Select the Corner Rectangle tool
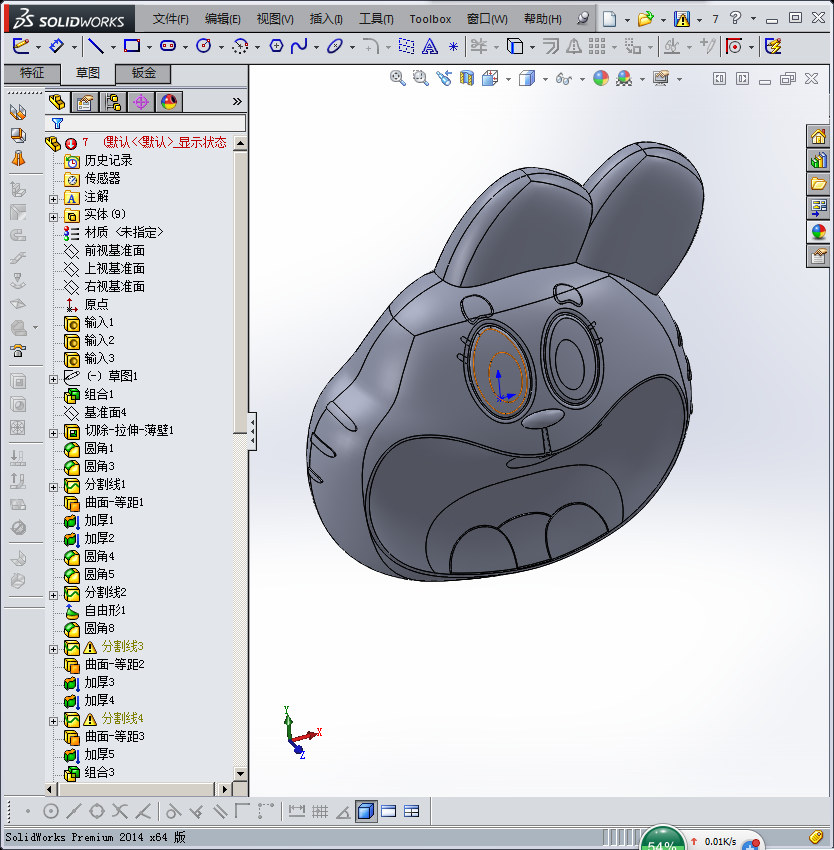The width and height of the screenshot is (834, 850). (132, 46)
